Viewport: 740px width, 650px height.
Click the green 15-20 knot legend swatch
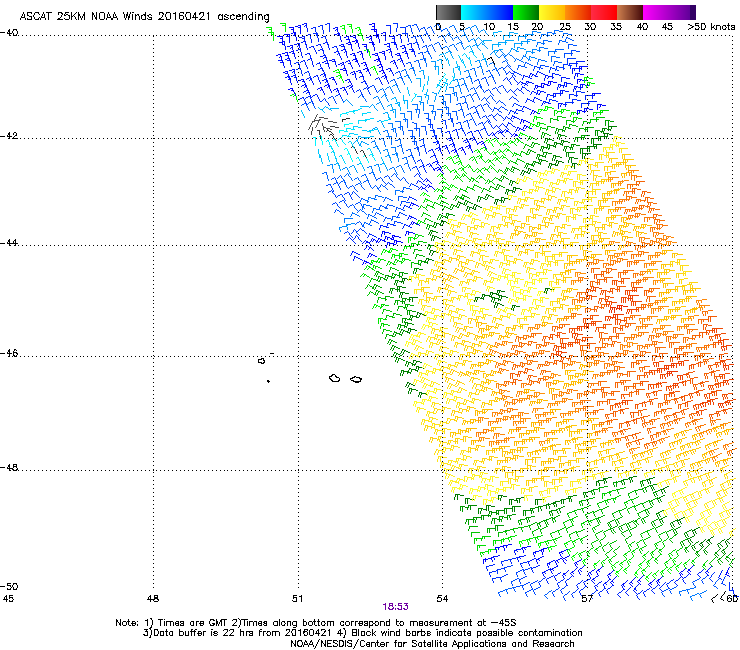[x=526, y=12]
